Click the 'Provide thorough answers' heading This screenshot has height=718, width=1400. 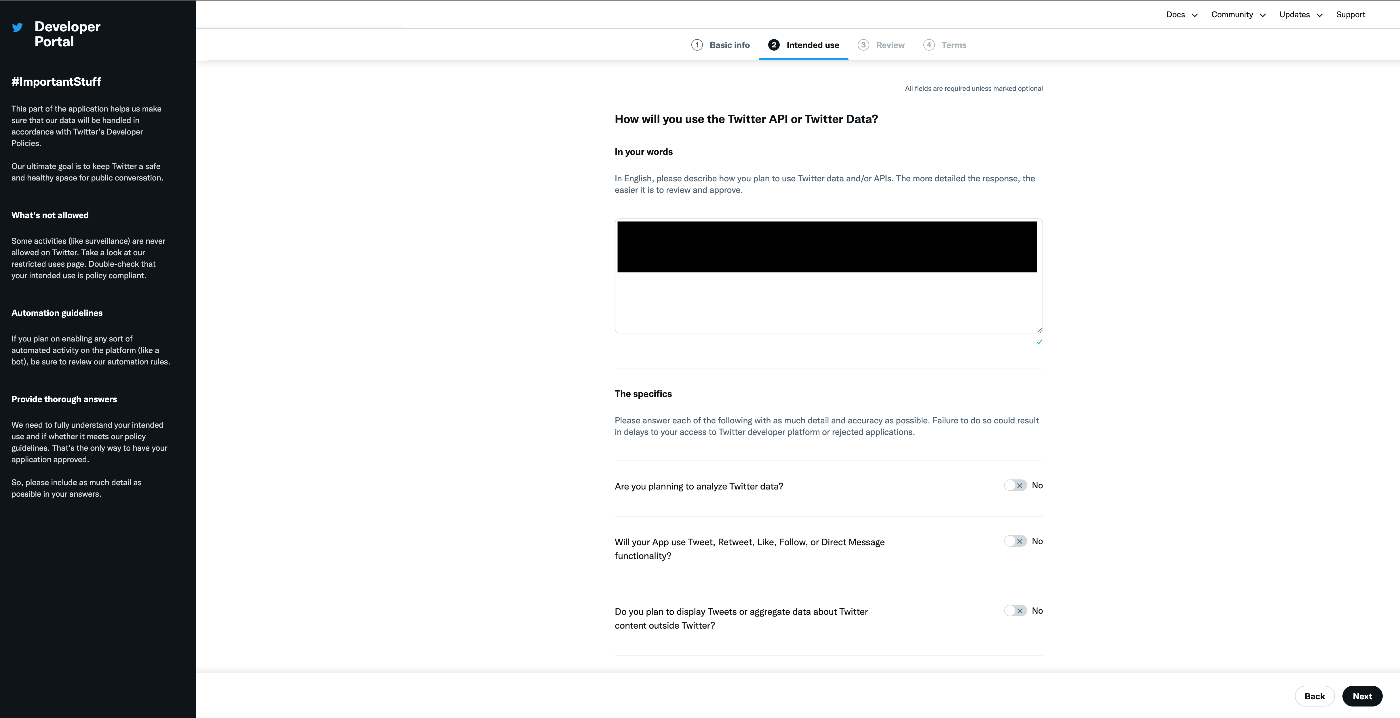point(64,399)
